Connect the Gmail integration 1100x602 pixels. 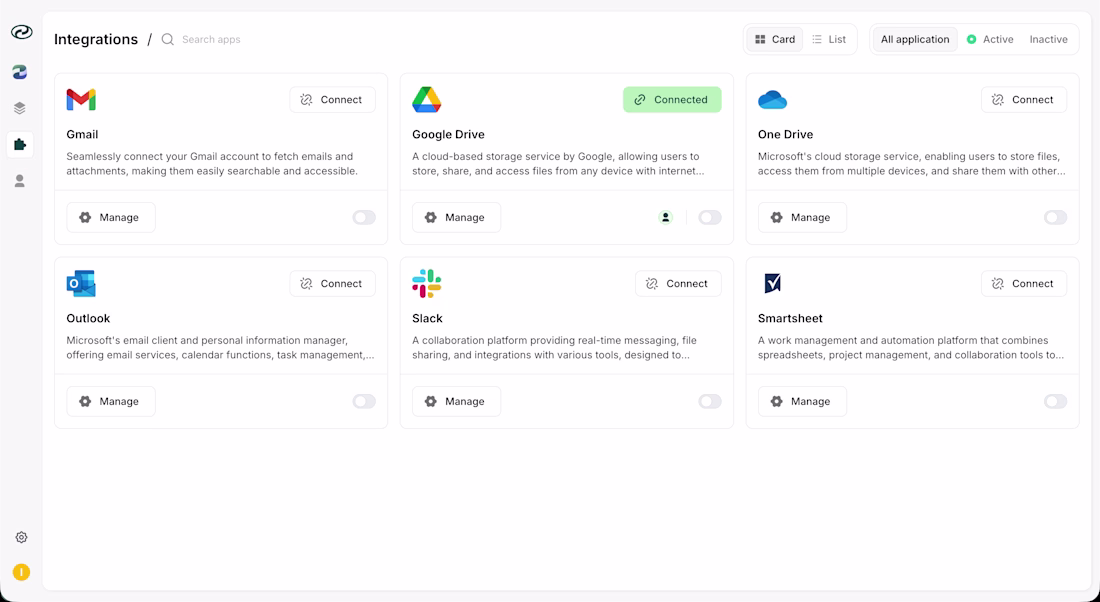333,100
